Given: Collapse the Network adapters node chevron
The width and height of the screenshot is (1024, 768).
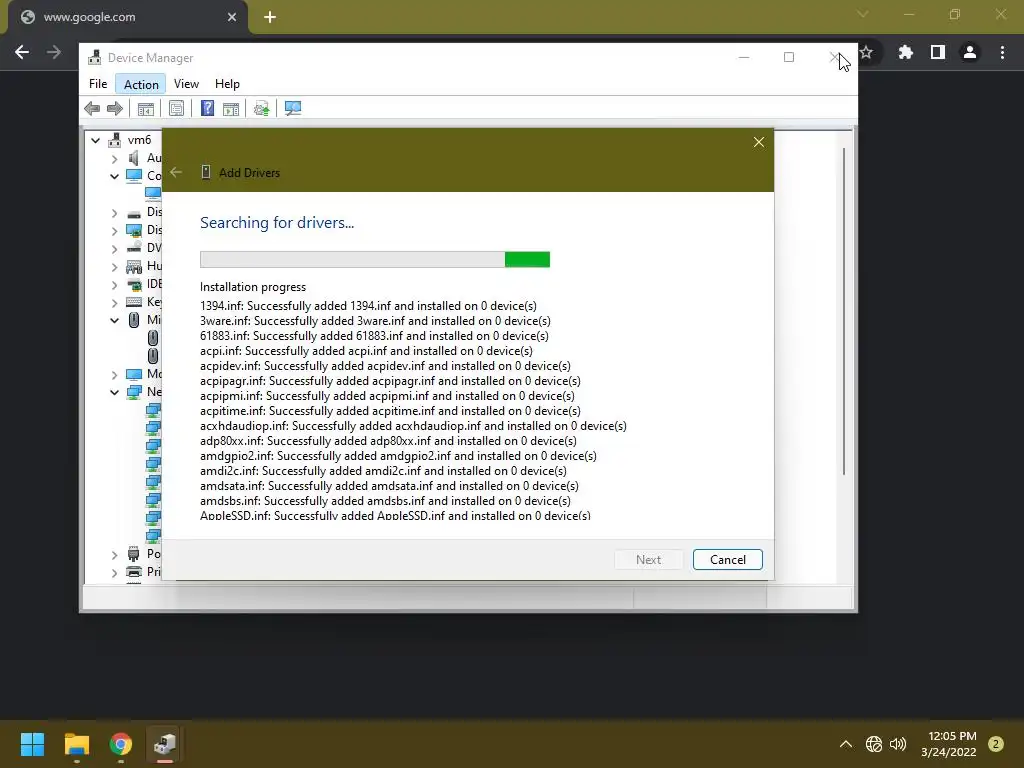Looking at the screenshot, I should (x=114, y=392).
